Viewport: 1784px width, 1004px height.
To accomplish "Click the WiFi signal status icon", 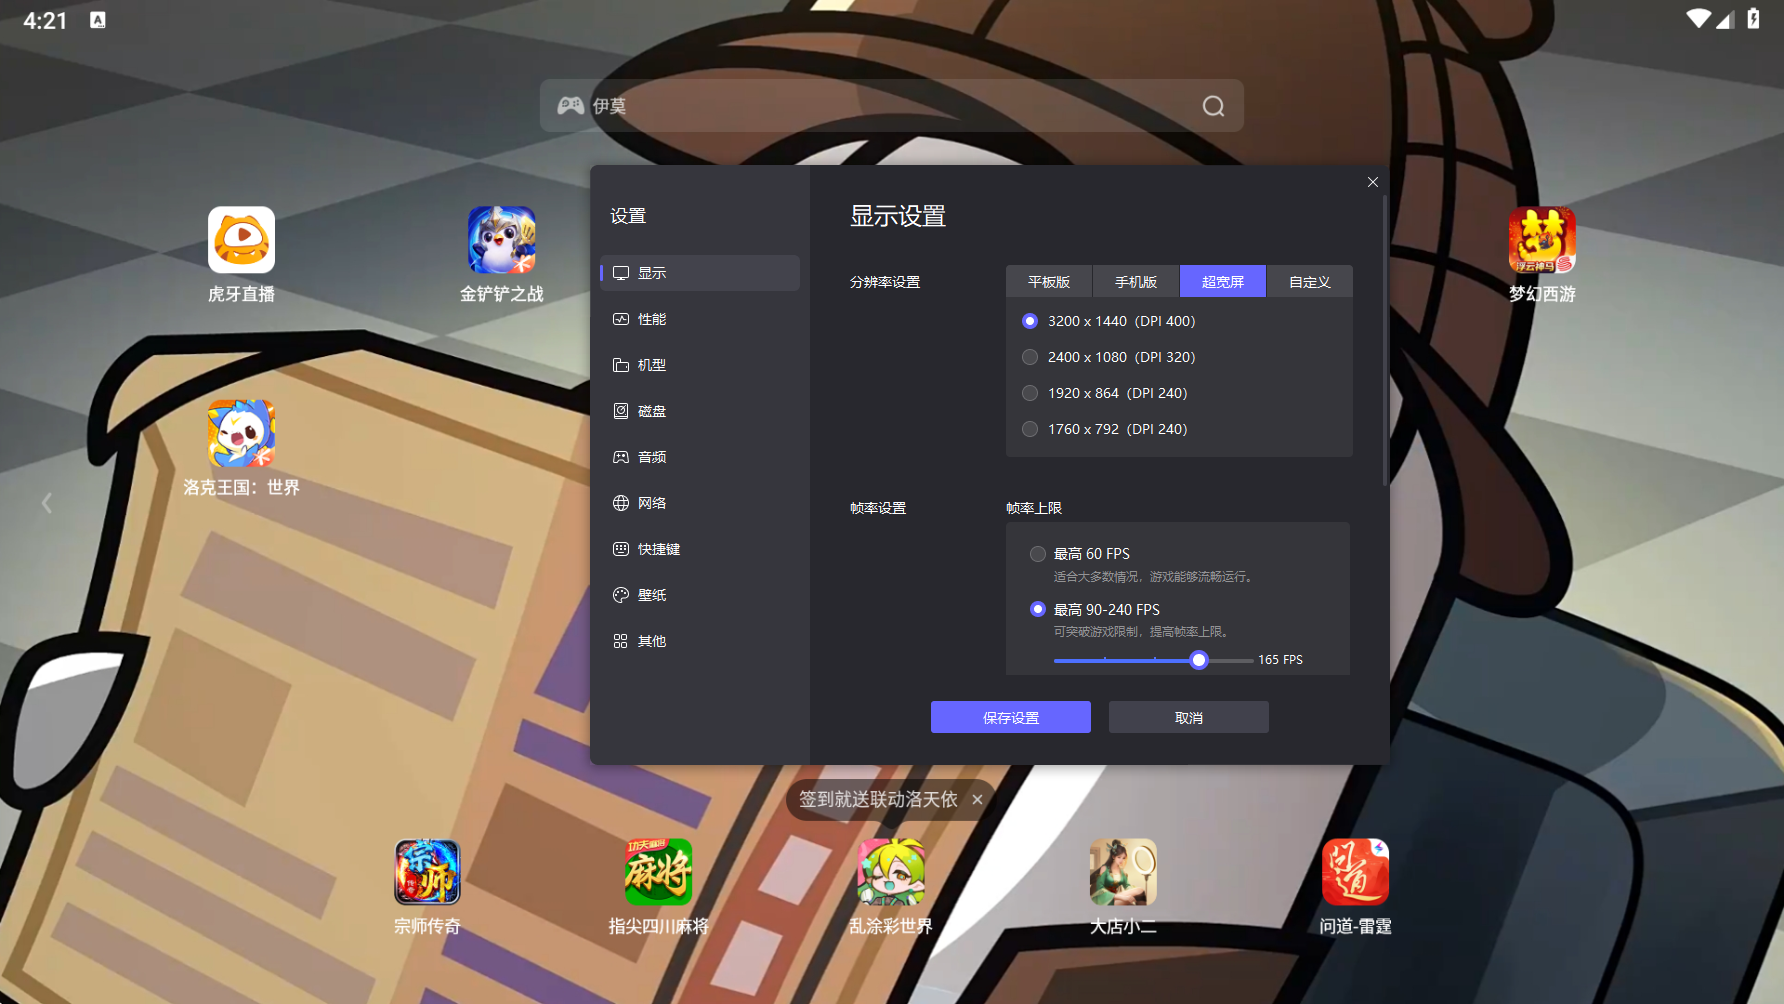I will tap(1698, 19).
